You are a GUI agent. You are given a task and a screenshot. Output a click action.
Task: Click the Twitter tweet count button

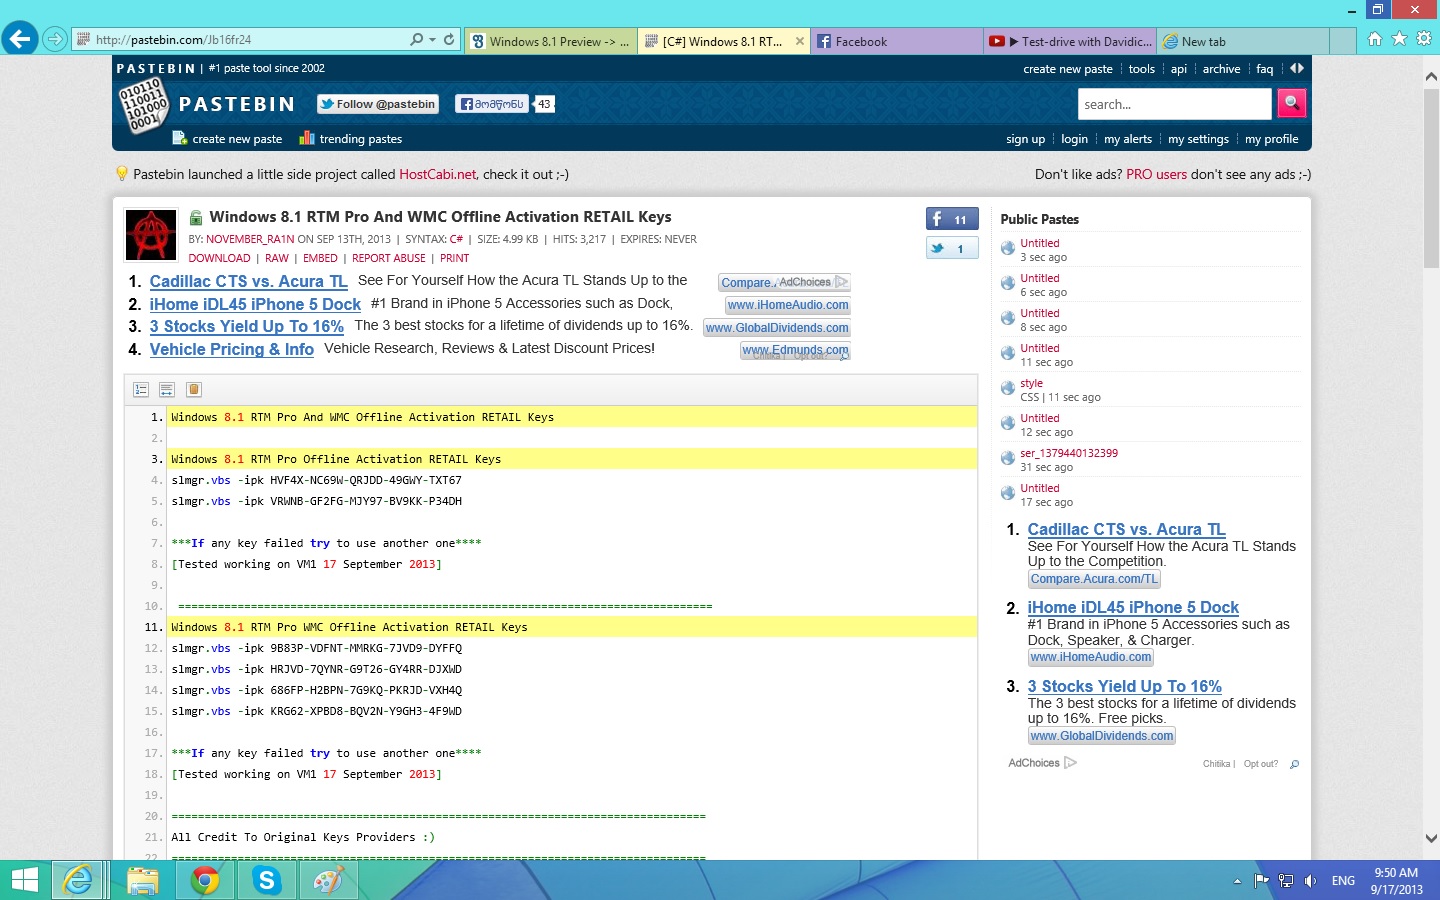coord(952,248)
